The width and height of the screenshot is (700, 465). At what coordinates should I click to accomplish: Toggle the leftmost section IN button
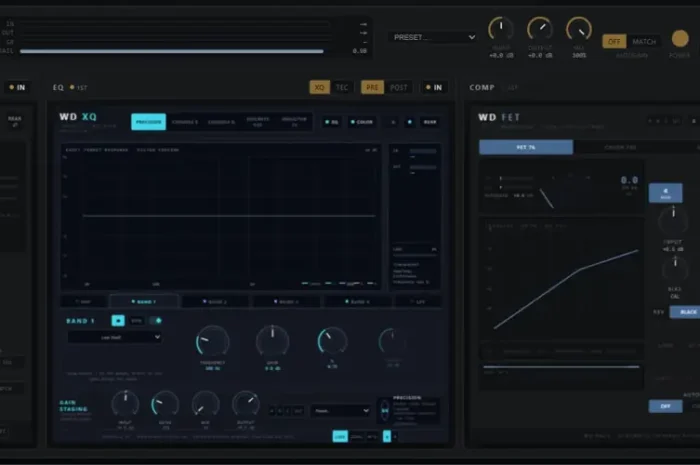pyautogui.click(x=17, y=87)
